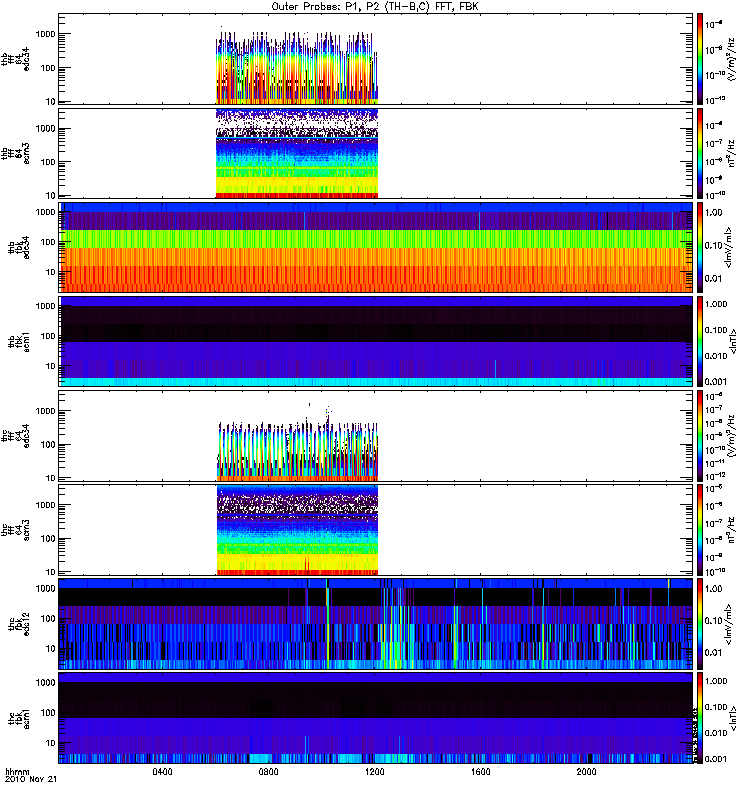
Task: Click the thc fff 64 scm3 y-axis title
Action: [x=16, y=530]
